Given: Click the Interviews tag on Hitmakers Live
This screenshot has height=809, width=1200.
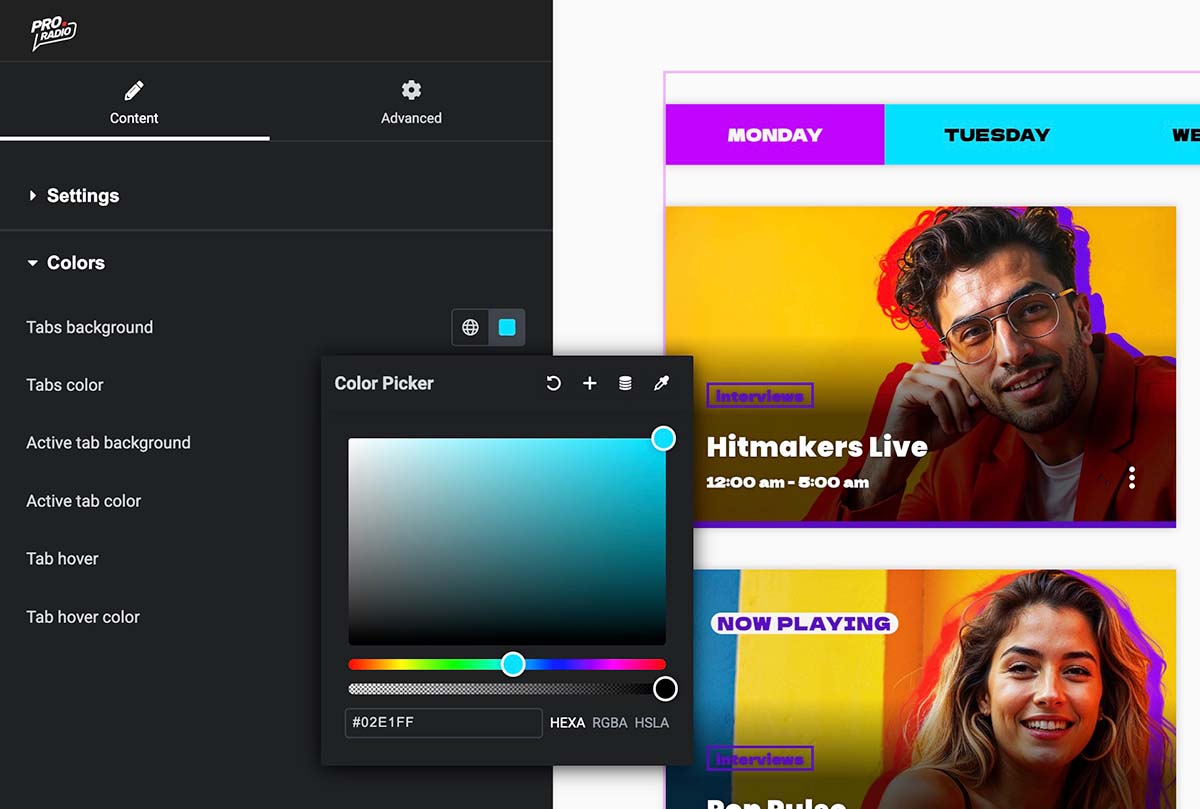Looking at the screenshot, I should pyautogui.click(x=760, y=396).
